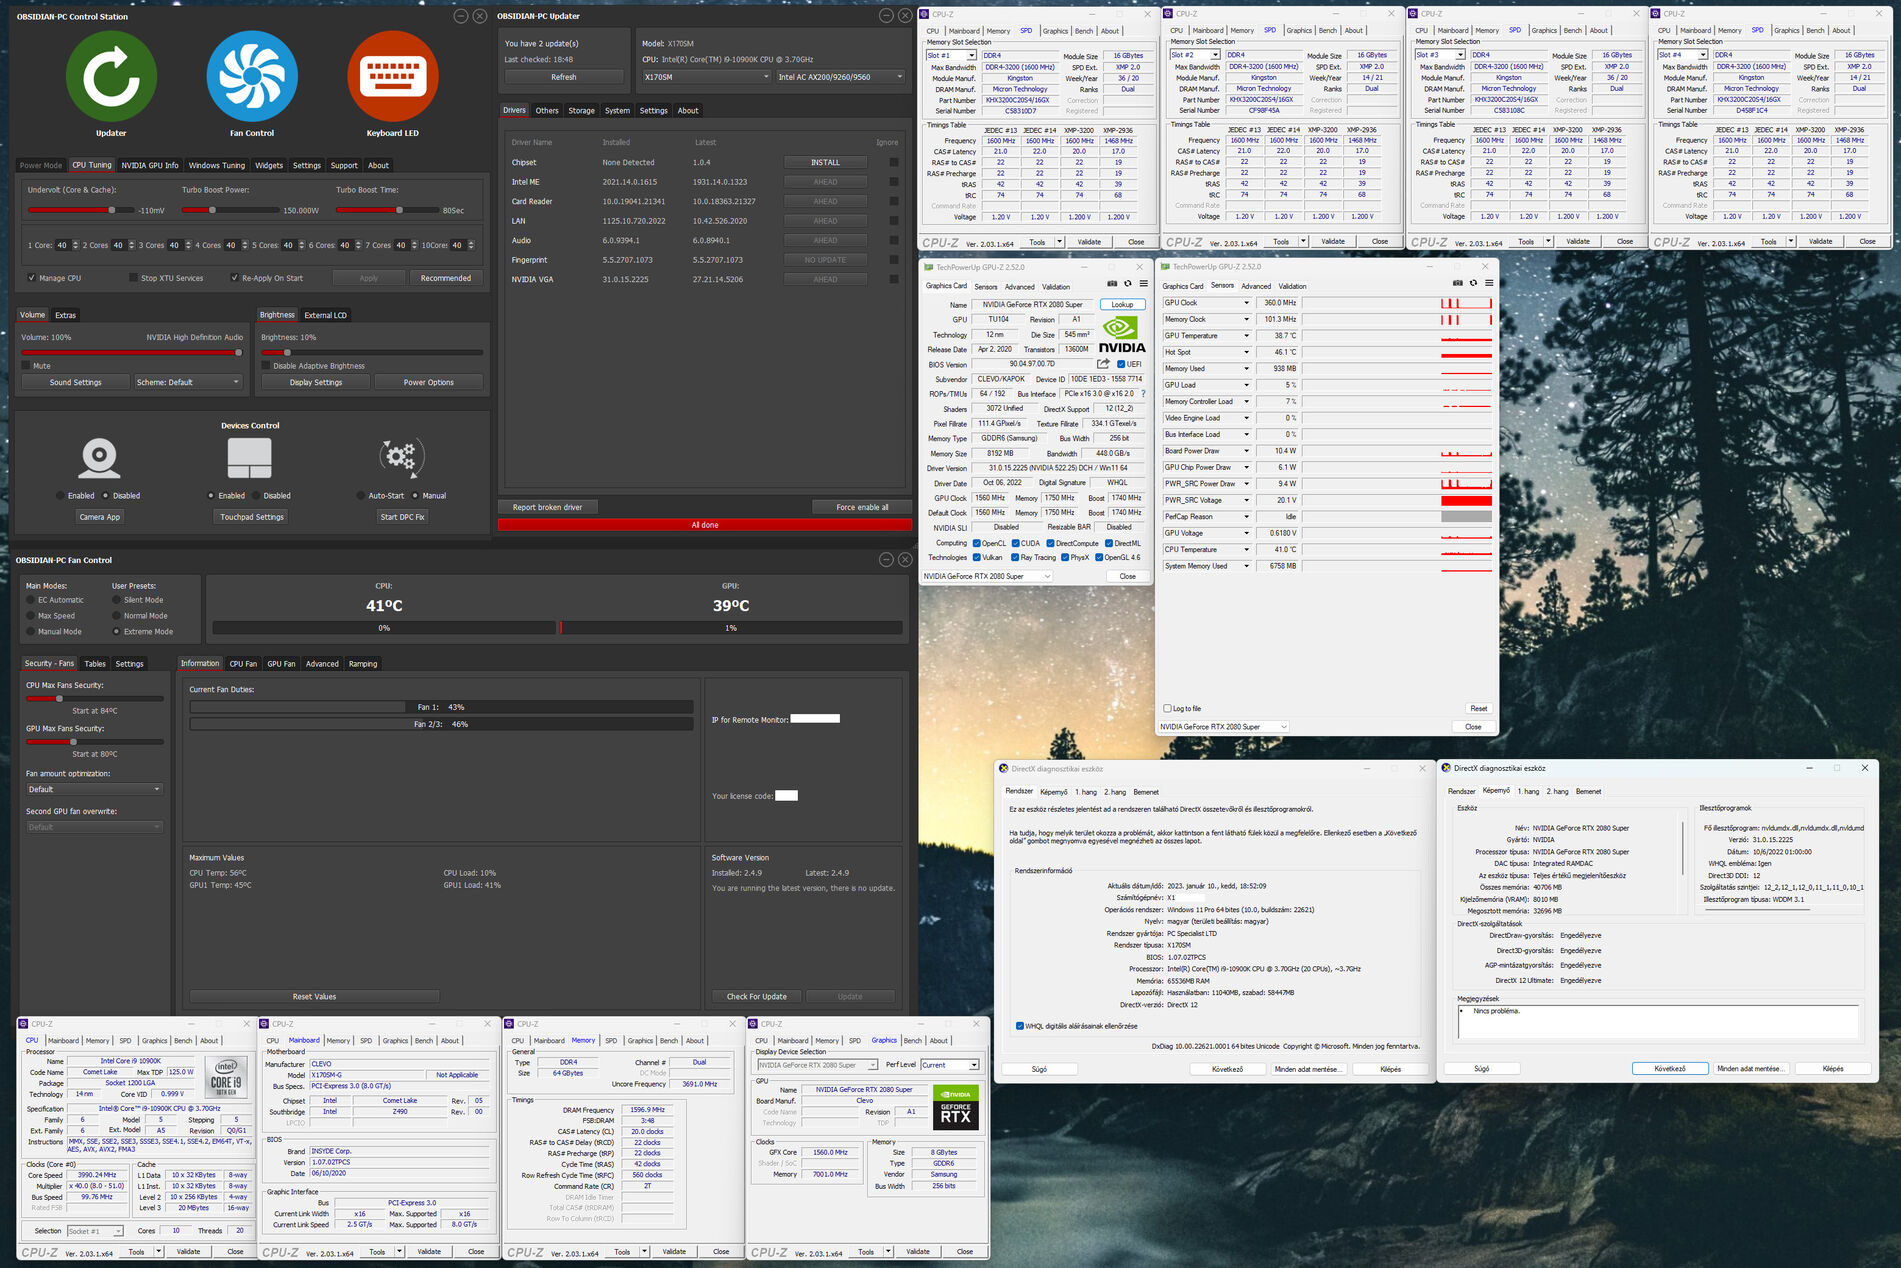Click the IP for Remote Monitor field
The height and width of the screenshot is (1268, 1901).
815,719
